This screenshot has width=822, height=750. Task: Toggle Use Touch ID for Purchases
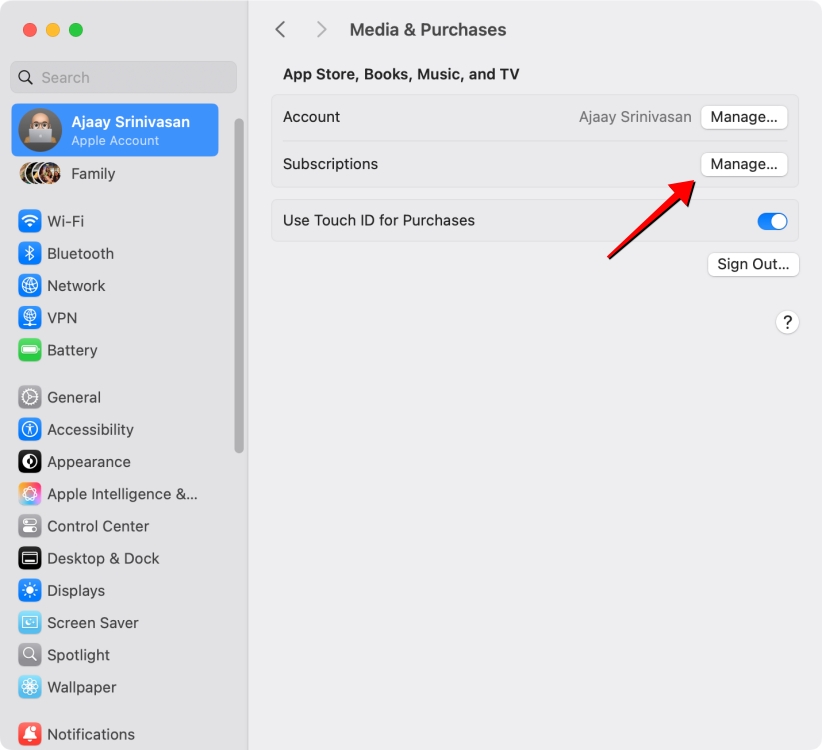pyautogui.click(x=772, y=221)
